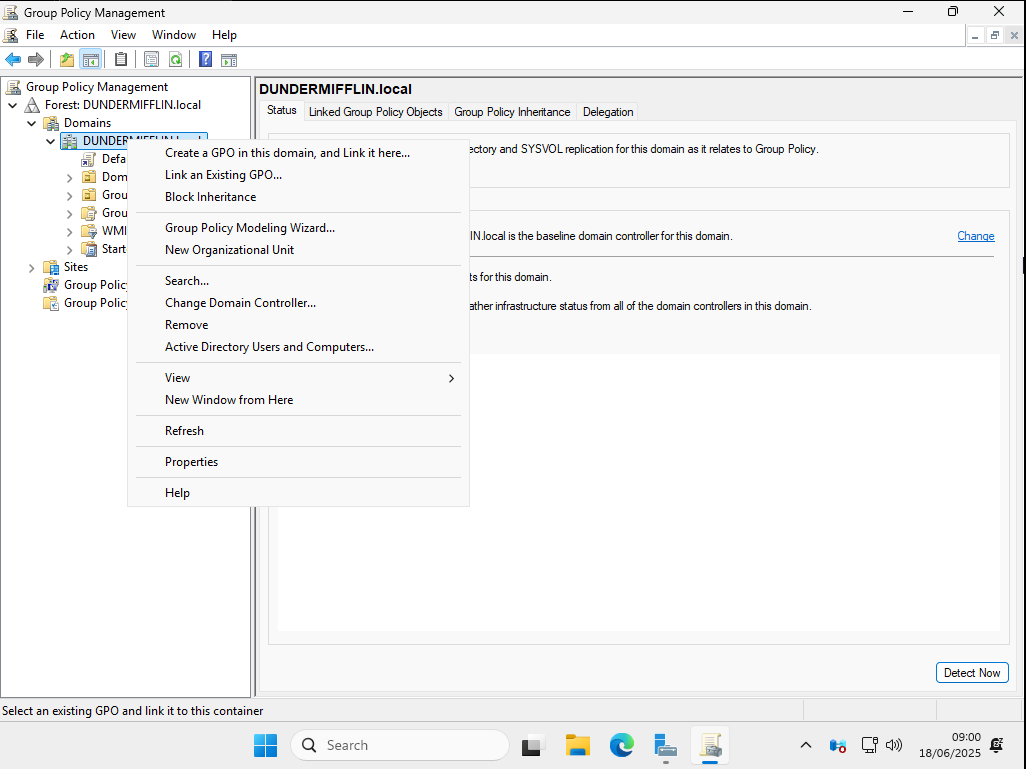The image size is (1026, 769).
Task: Select the Group Policy Management root node icon
Action: point(13,87)
